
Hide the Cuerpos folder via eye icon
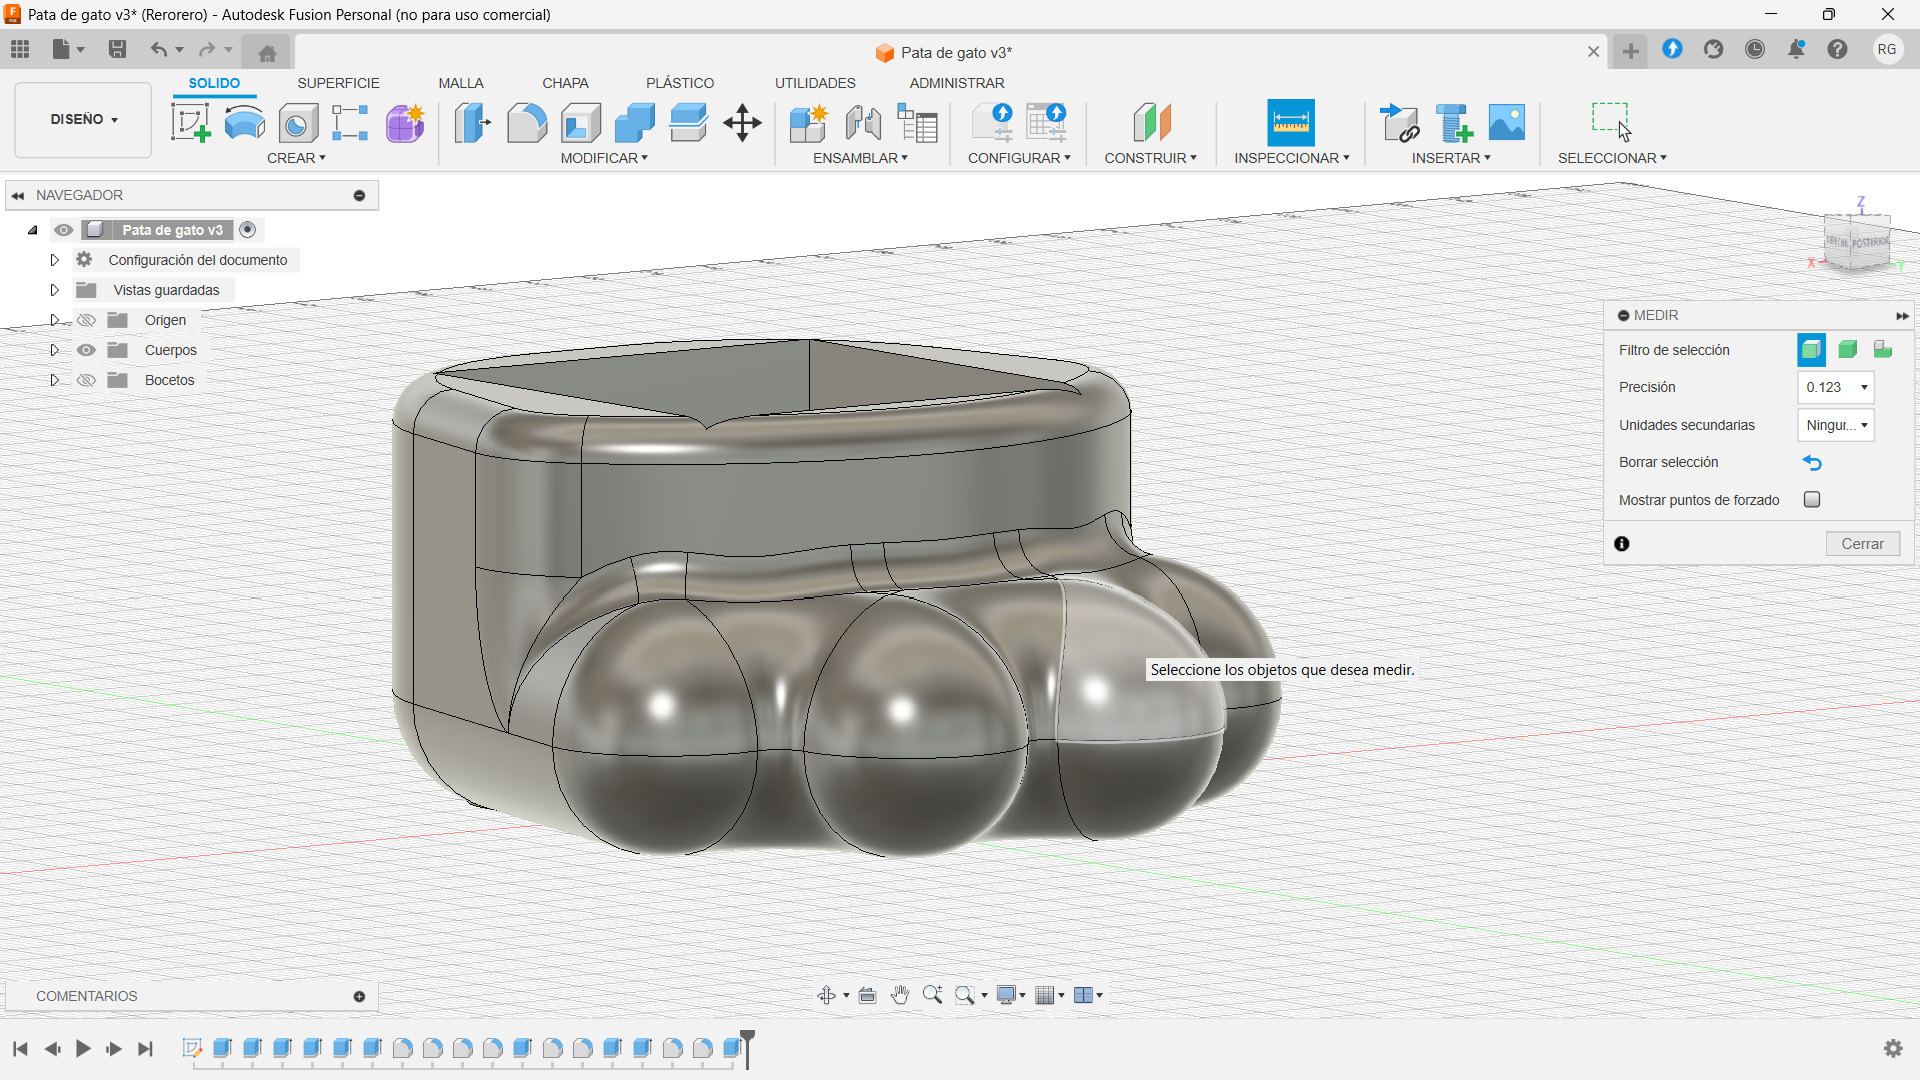click(x=87, y=350)
